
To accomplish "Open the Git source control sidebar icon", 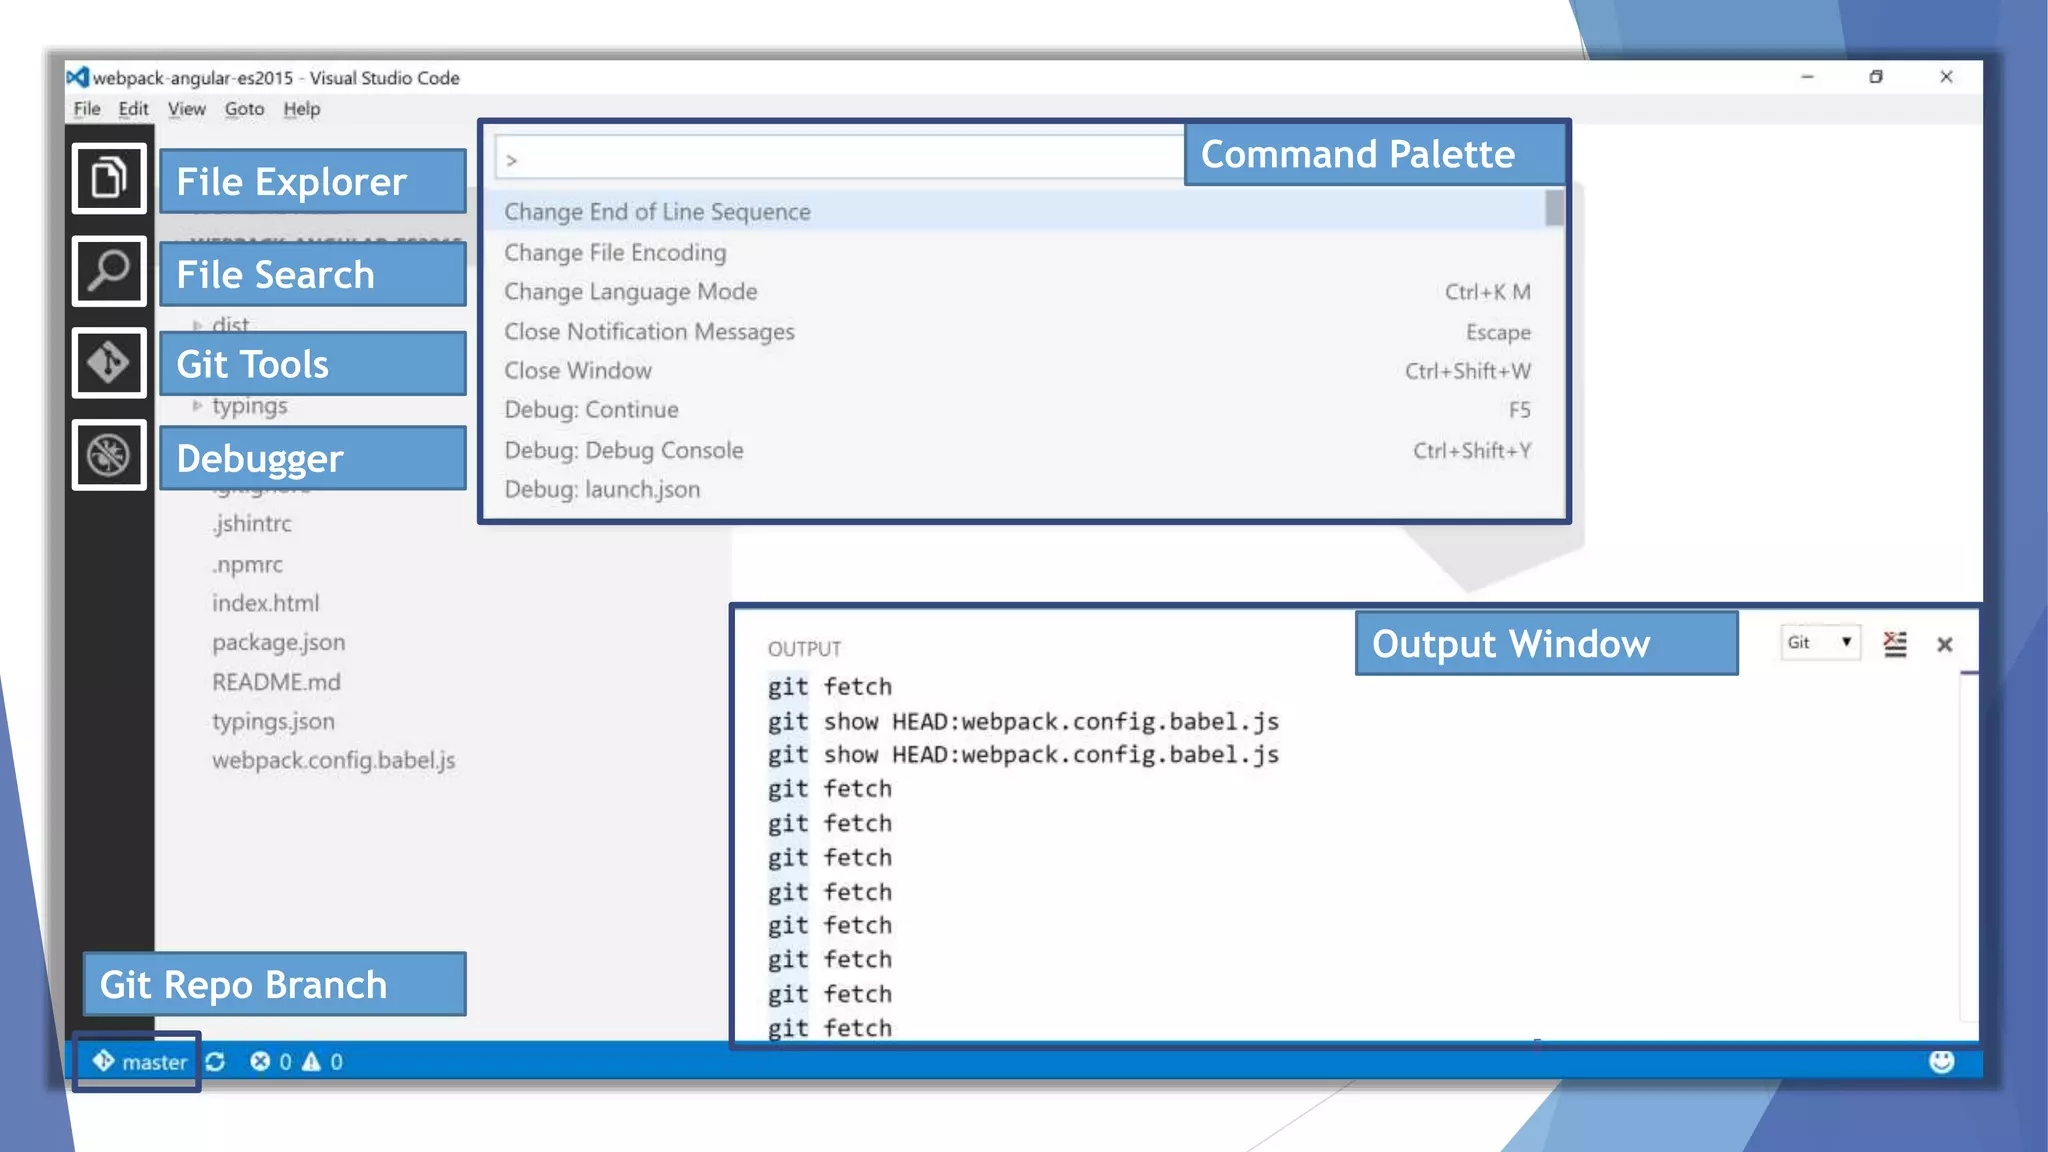I will tap(109, 363).
